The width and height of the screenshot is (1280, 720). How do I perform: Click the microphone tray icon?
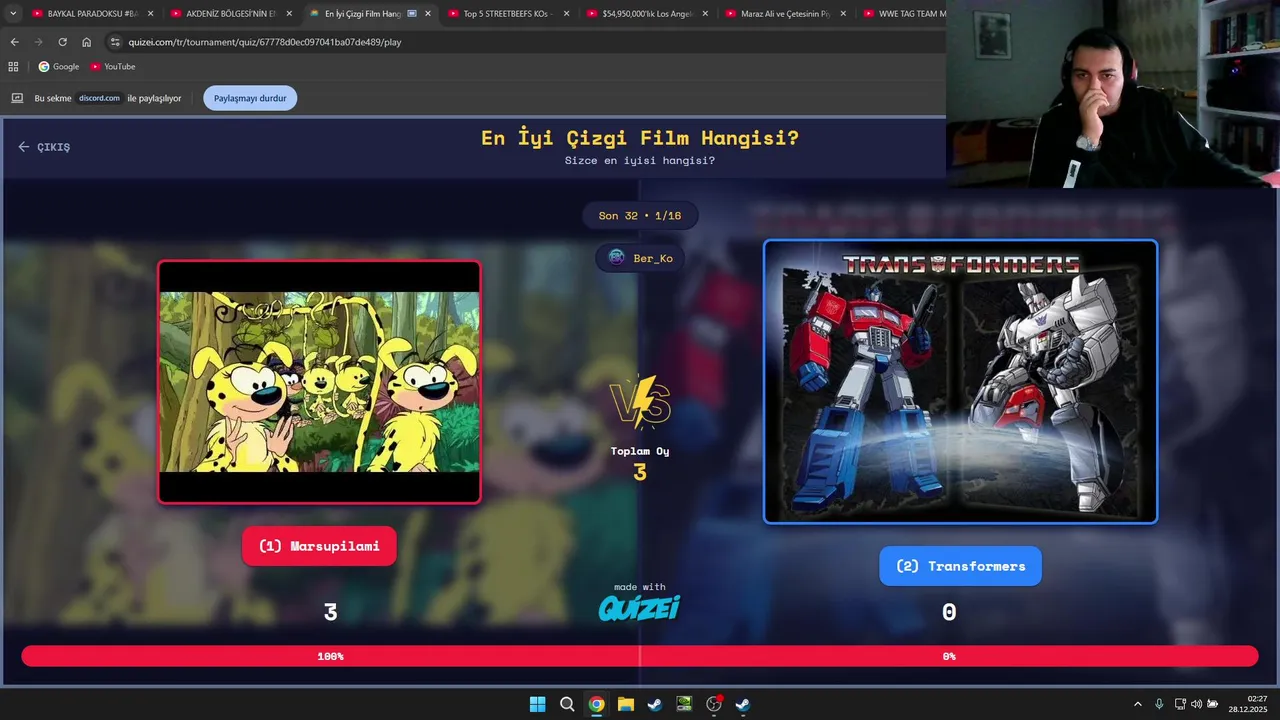(x=1159, y=704)
